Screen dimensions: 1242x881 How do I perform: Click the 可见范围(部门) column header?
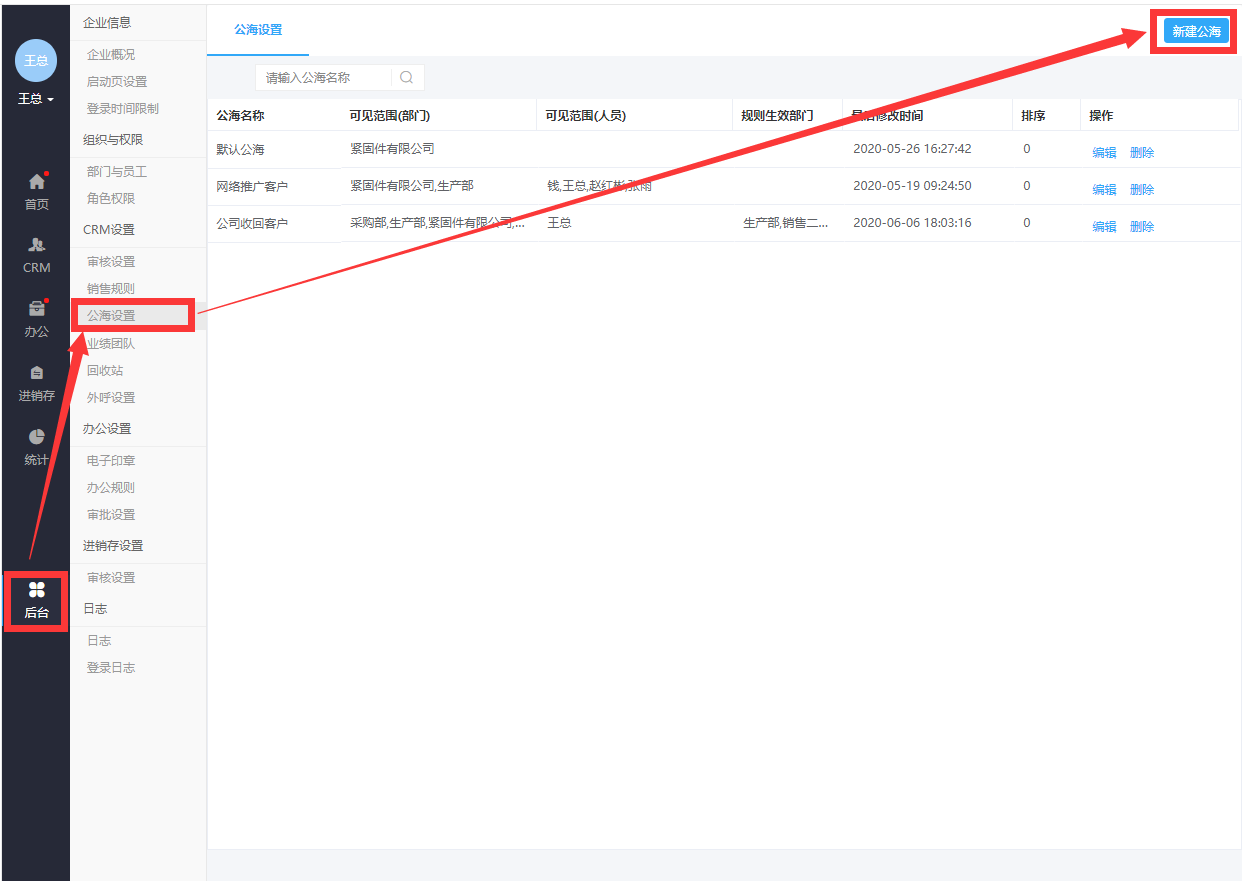390,115
